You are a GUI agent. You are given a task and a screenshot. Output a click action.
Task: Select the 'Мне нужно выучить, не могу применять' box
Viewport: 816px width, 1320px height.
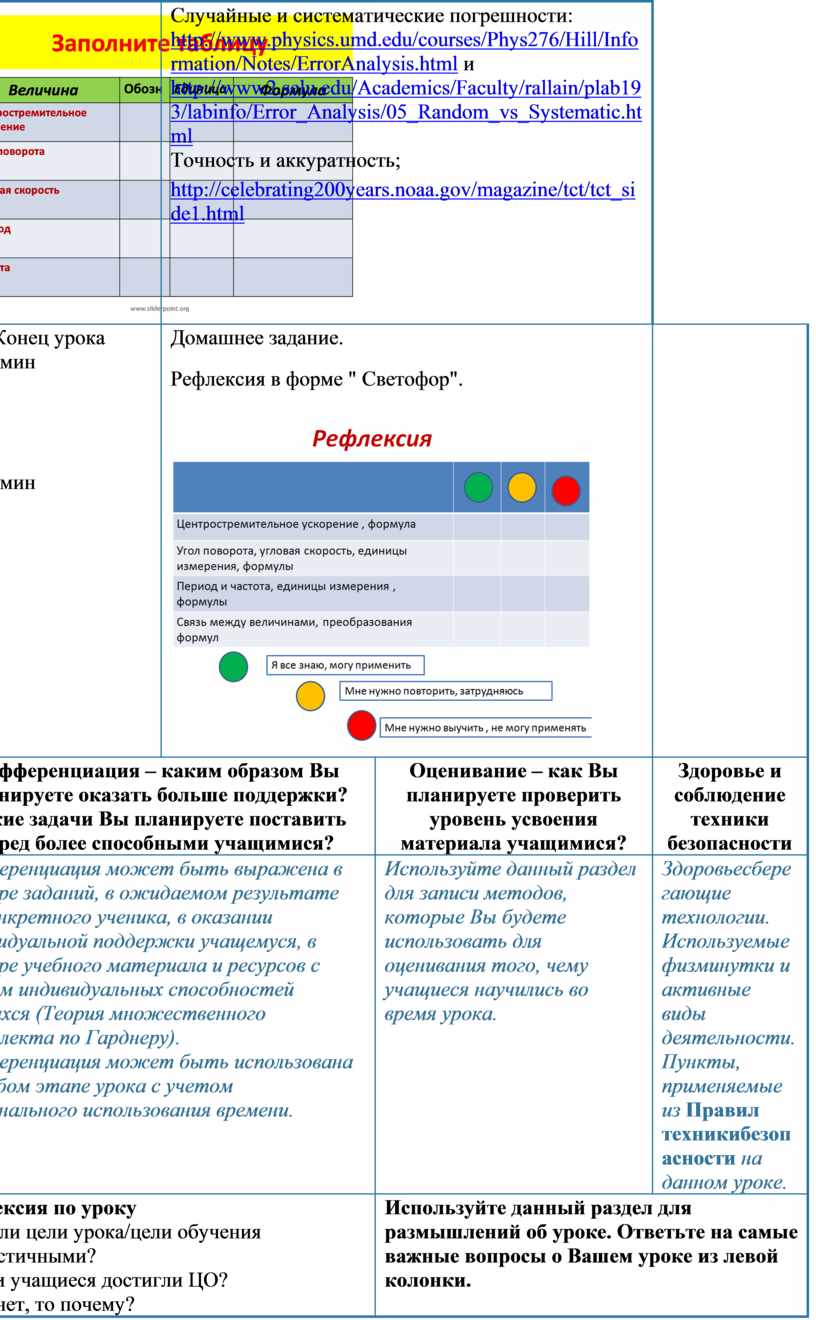[486, 728]
